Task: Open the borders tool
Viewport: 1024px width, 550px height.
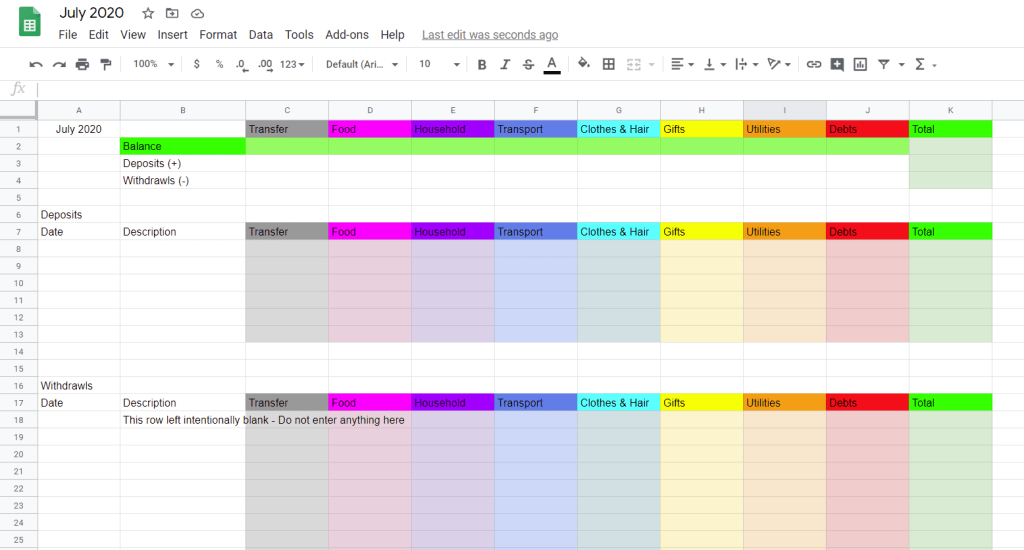Action: point(608,64)
